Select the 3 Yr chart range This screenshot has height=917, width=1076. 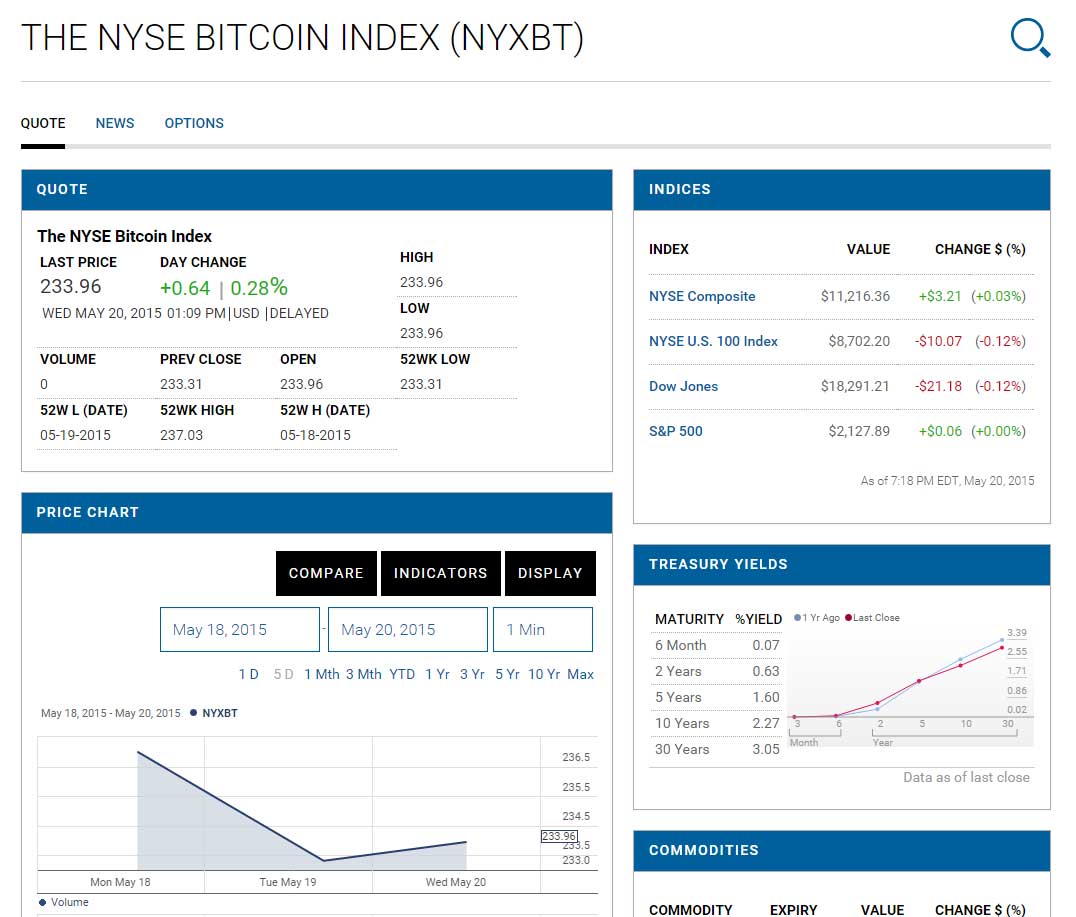coord(472,675)
